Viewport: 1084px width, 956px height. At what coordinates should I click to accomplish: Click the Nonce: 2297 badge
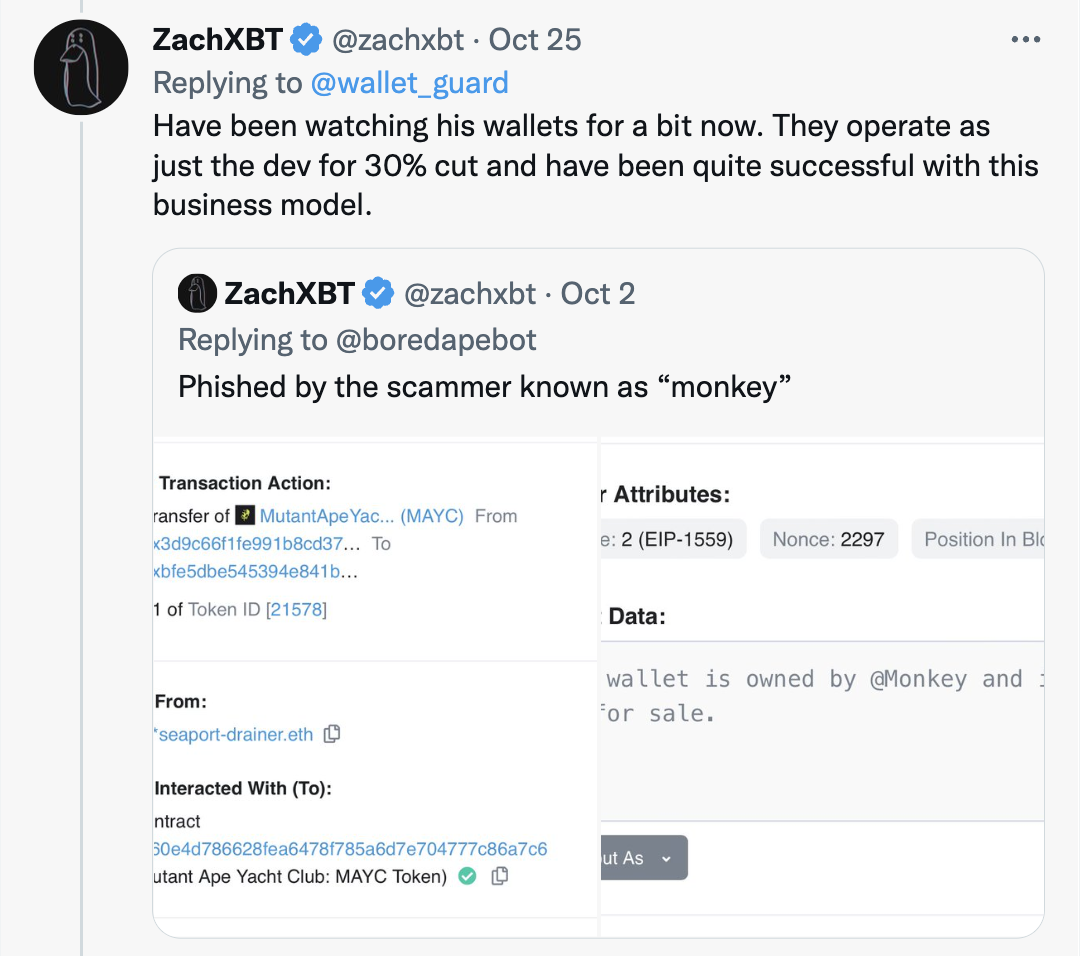pos(828,539)
